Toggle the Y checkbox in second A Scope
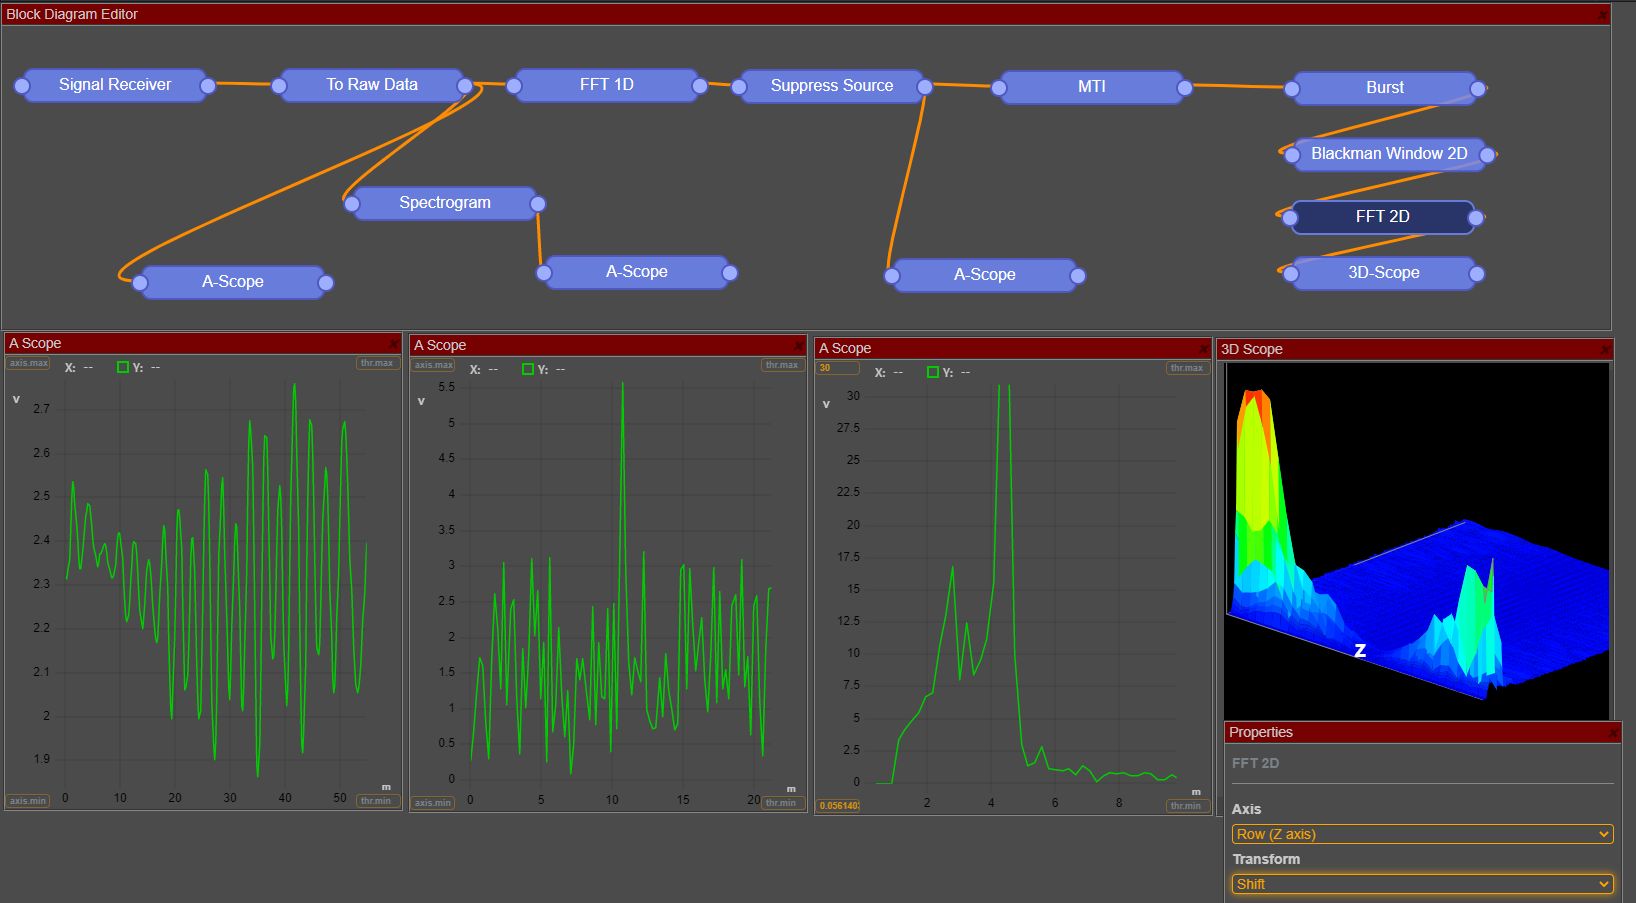This screenshot has height=903, width=1636. (x=528, y=369)
